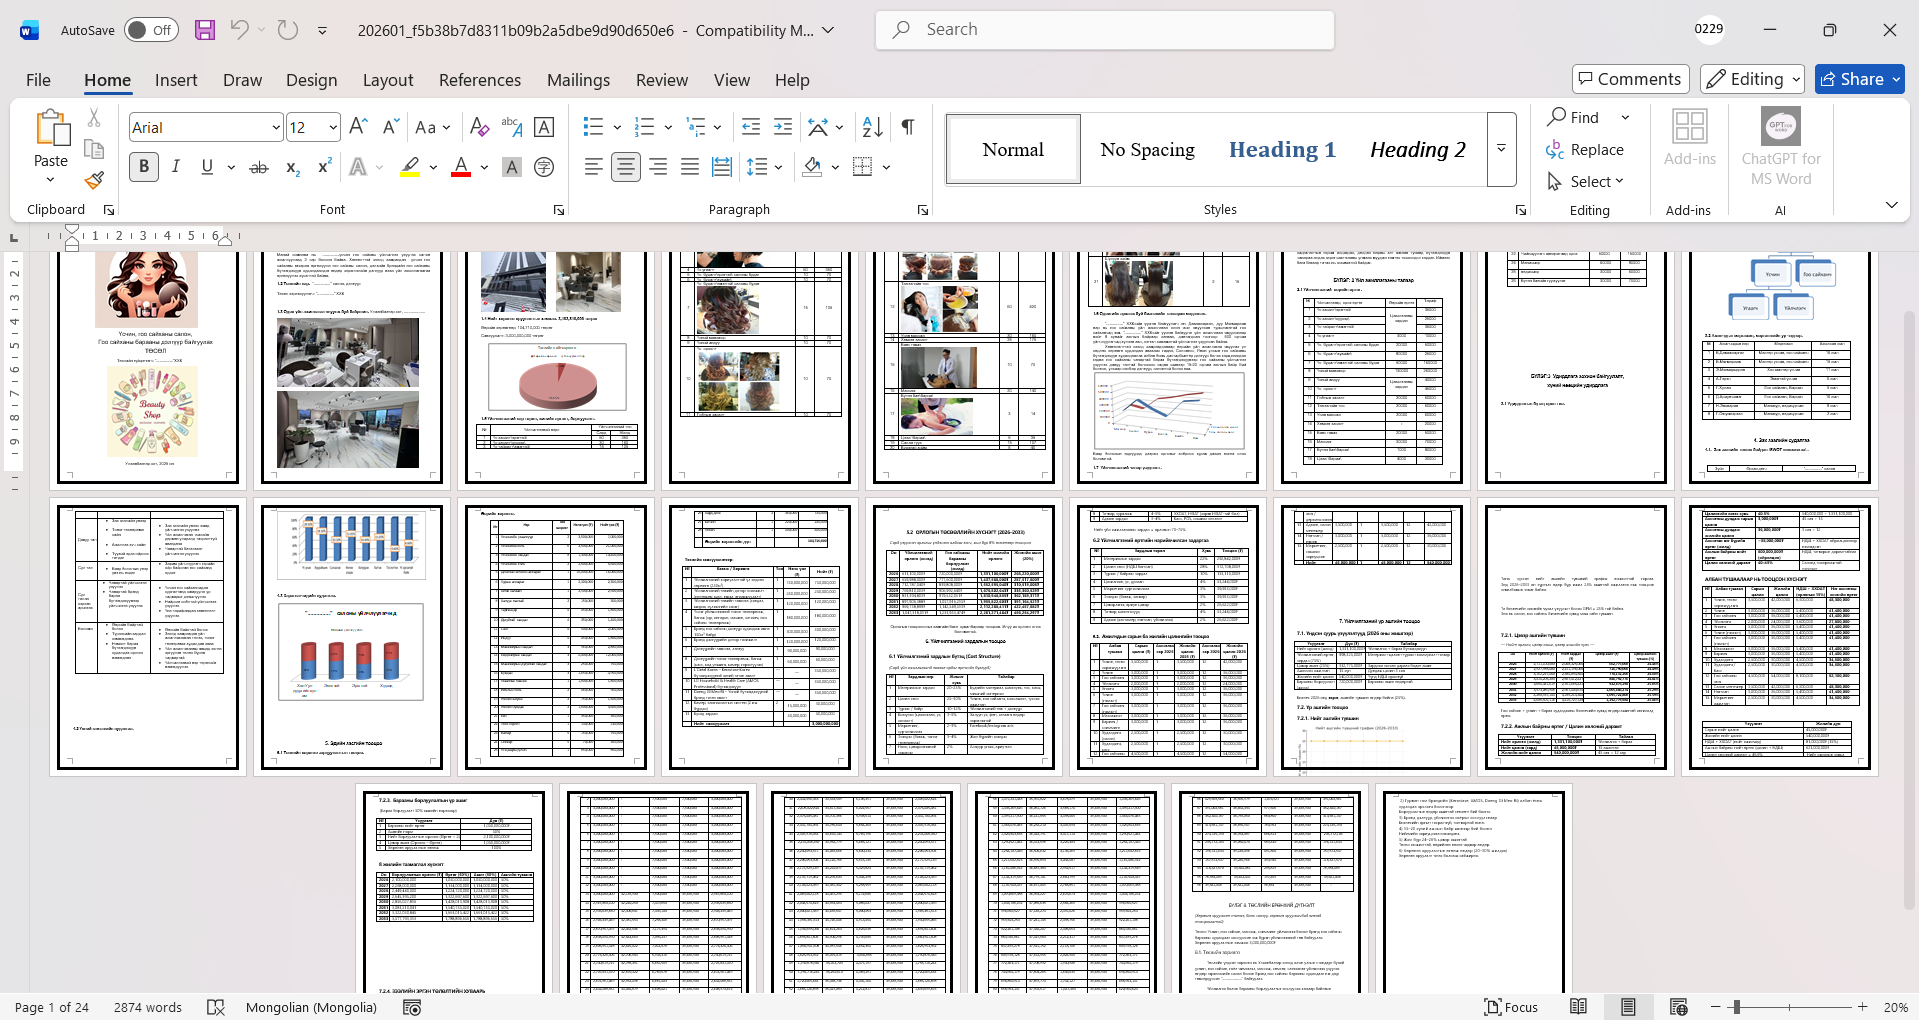Viewport: 1919px width, 1020px height.
Task: Select the cover page thumbnail
Action: click(148, 366)
